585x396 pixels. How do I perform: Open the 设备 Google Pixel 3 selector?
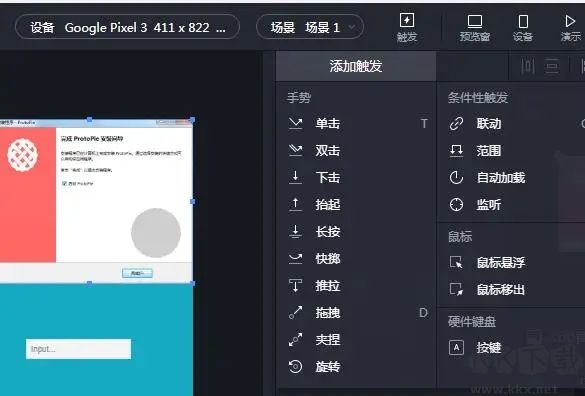tap(127, 27)
